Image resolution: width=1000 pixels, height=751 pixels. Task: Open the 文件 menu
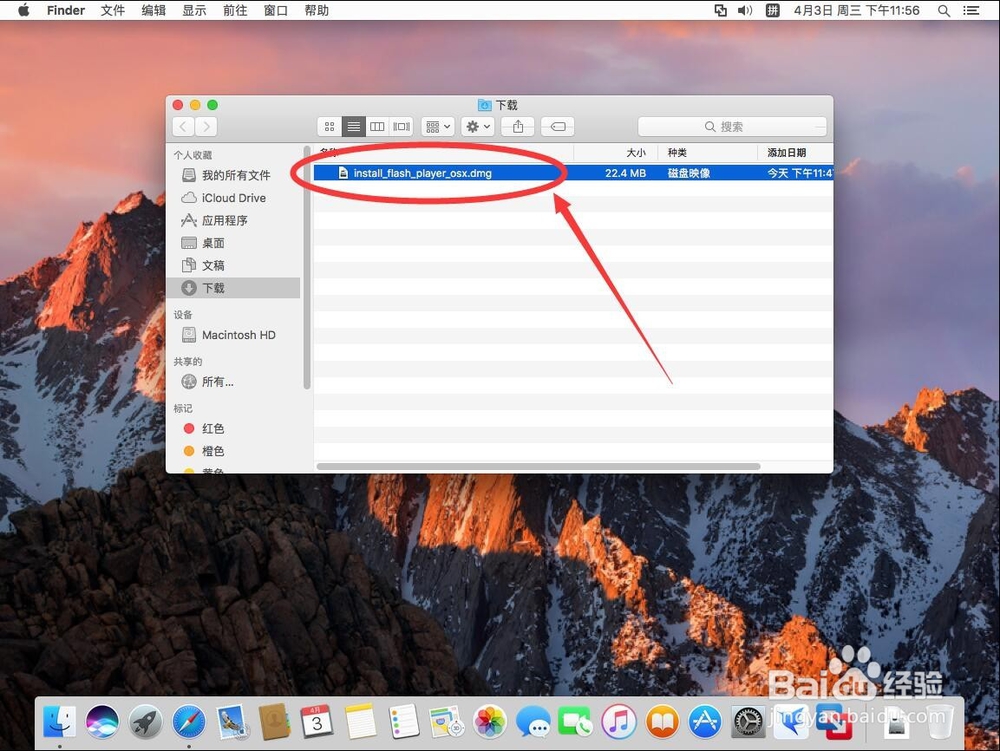[x=113, y=10]
